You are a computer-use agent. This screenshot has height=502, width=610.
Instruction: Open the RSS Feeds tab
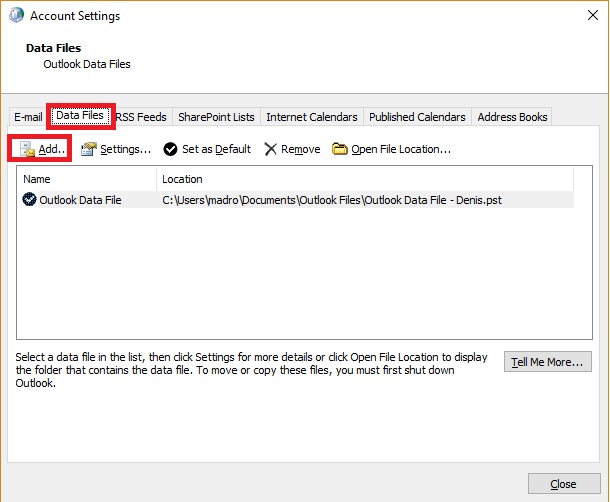pyautogui.click(x=142, y=117)
